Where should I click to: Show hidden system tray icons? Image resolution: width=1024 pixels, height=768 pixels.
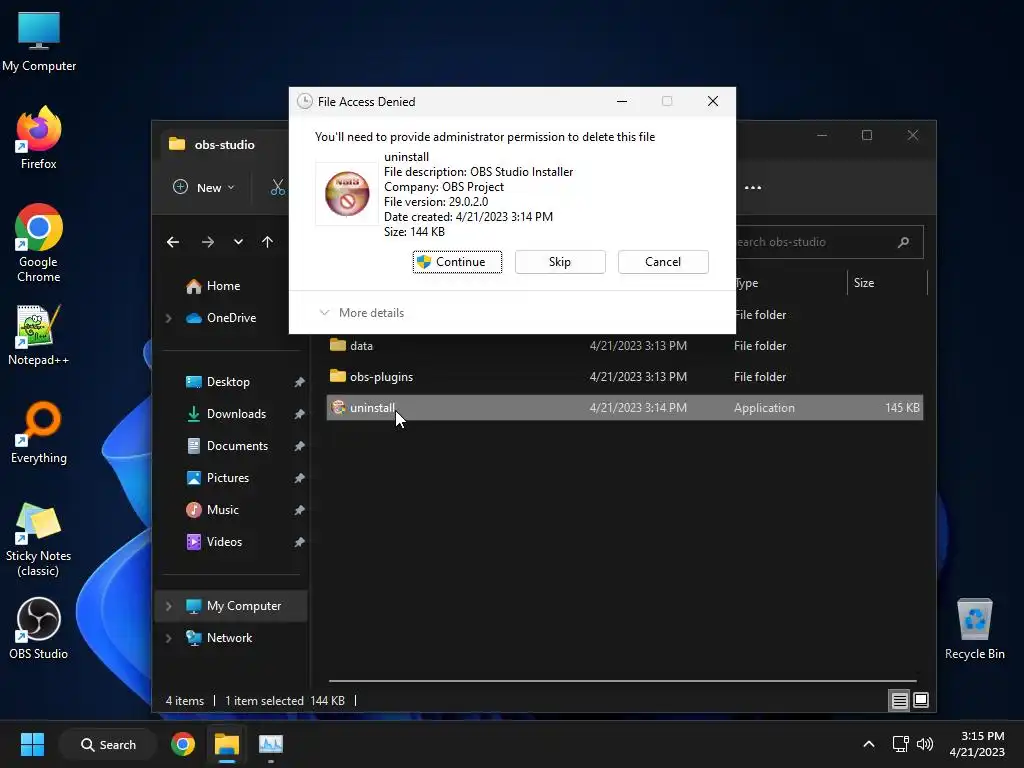tap(869, 744)
